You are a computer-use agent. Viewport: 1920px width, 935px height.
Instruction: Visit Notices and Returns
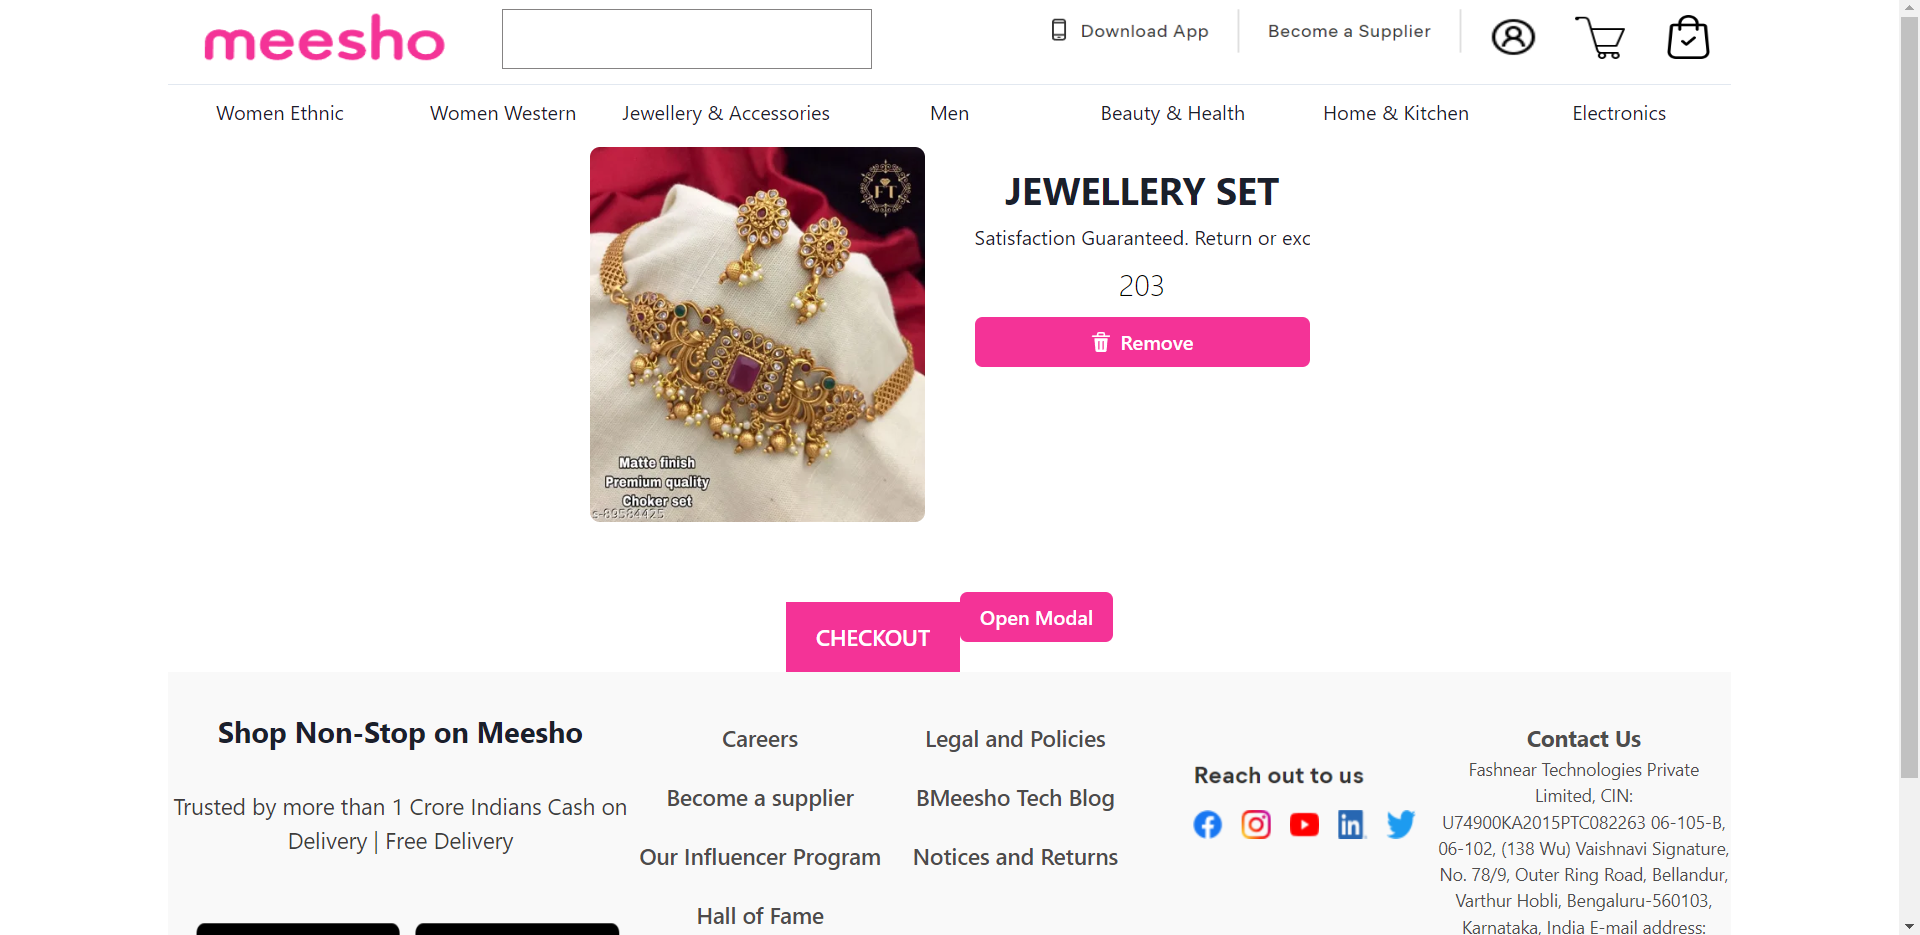coord(1015,857)
